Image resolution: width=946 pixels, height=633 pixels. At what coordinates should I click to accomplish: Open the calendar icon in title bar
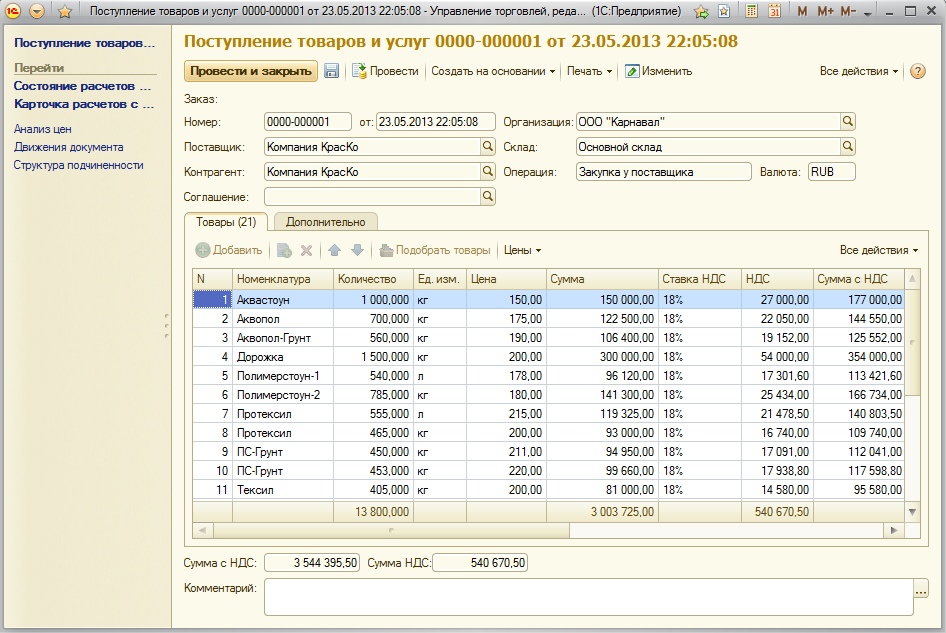tap(774, 11)
